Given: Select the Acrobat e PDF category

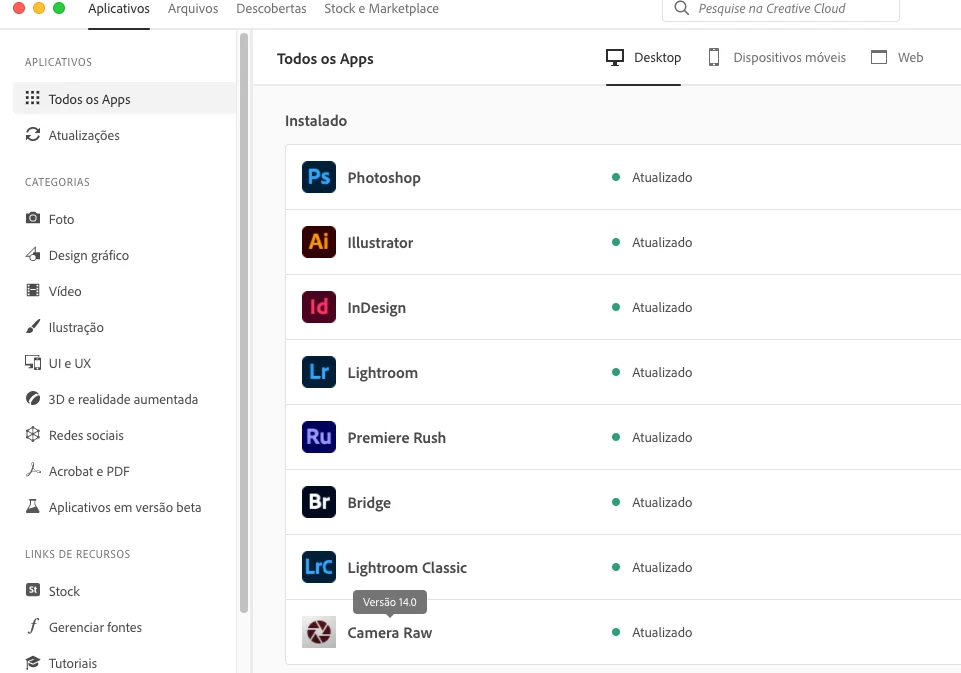Looking at the screenshot, I should (89, 471).
